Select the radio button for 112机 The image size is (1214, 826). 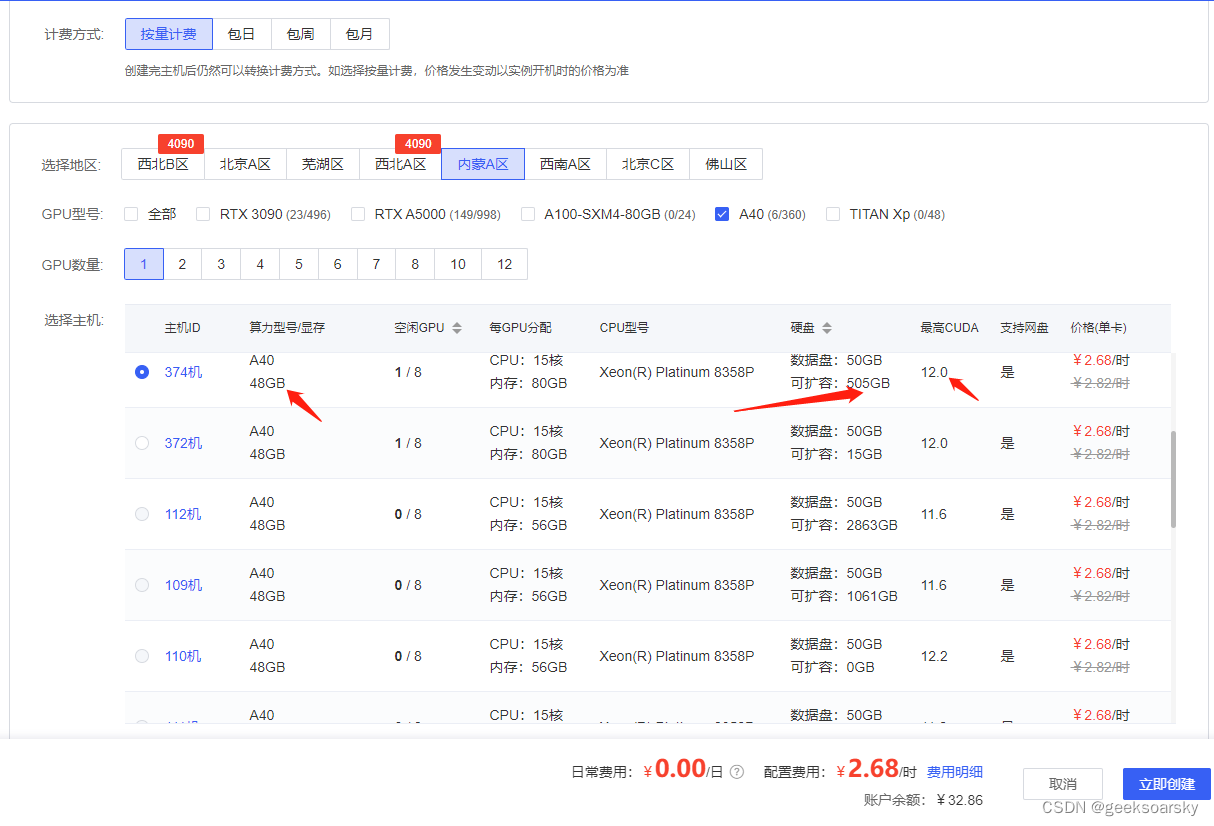click(142, 514)
